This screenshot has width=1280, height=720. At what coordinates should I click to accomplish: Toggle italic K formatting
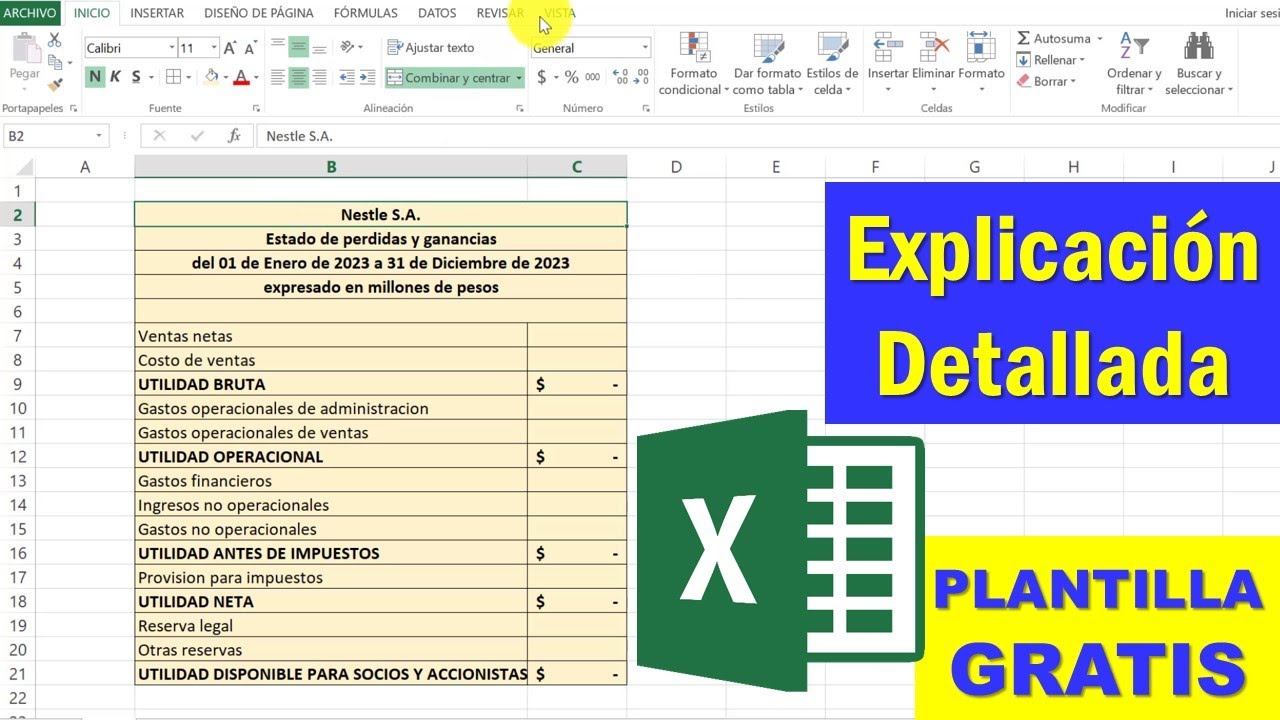tap(115, 77)
